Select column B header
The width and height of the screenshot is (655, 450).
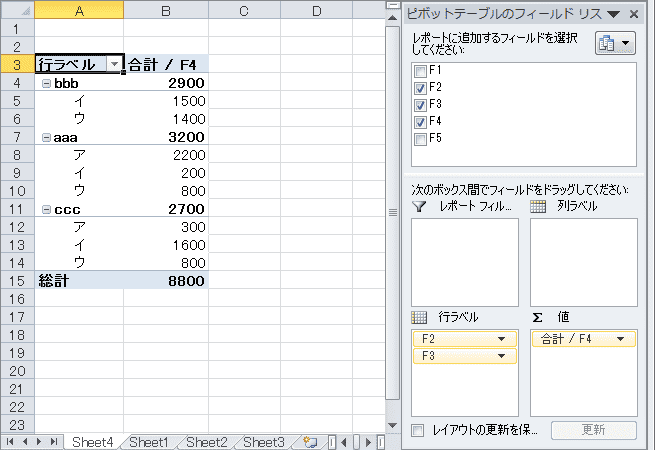click(166, 10)
